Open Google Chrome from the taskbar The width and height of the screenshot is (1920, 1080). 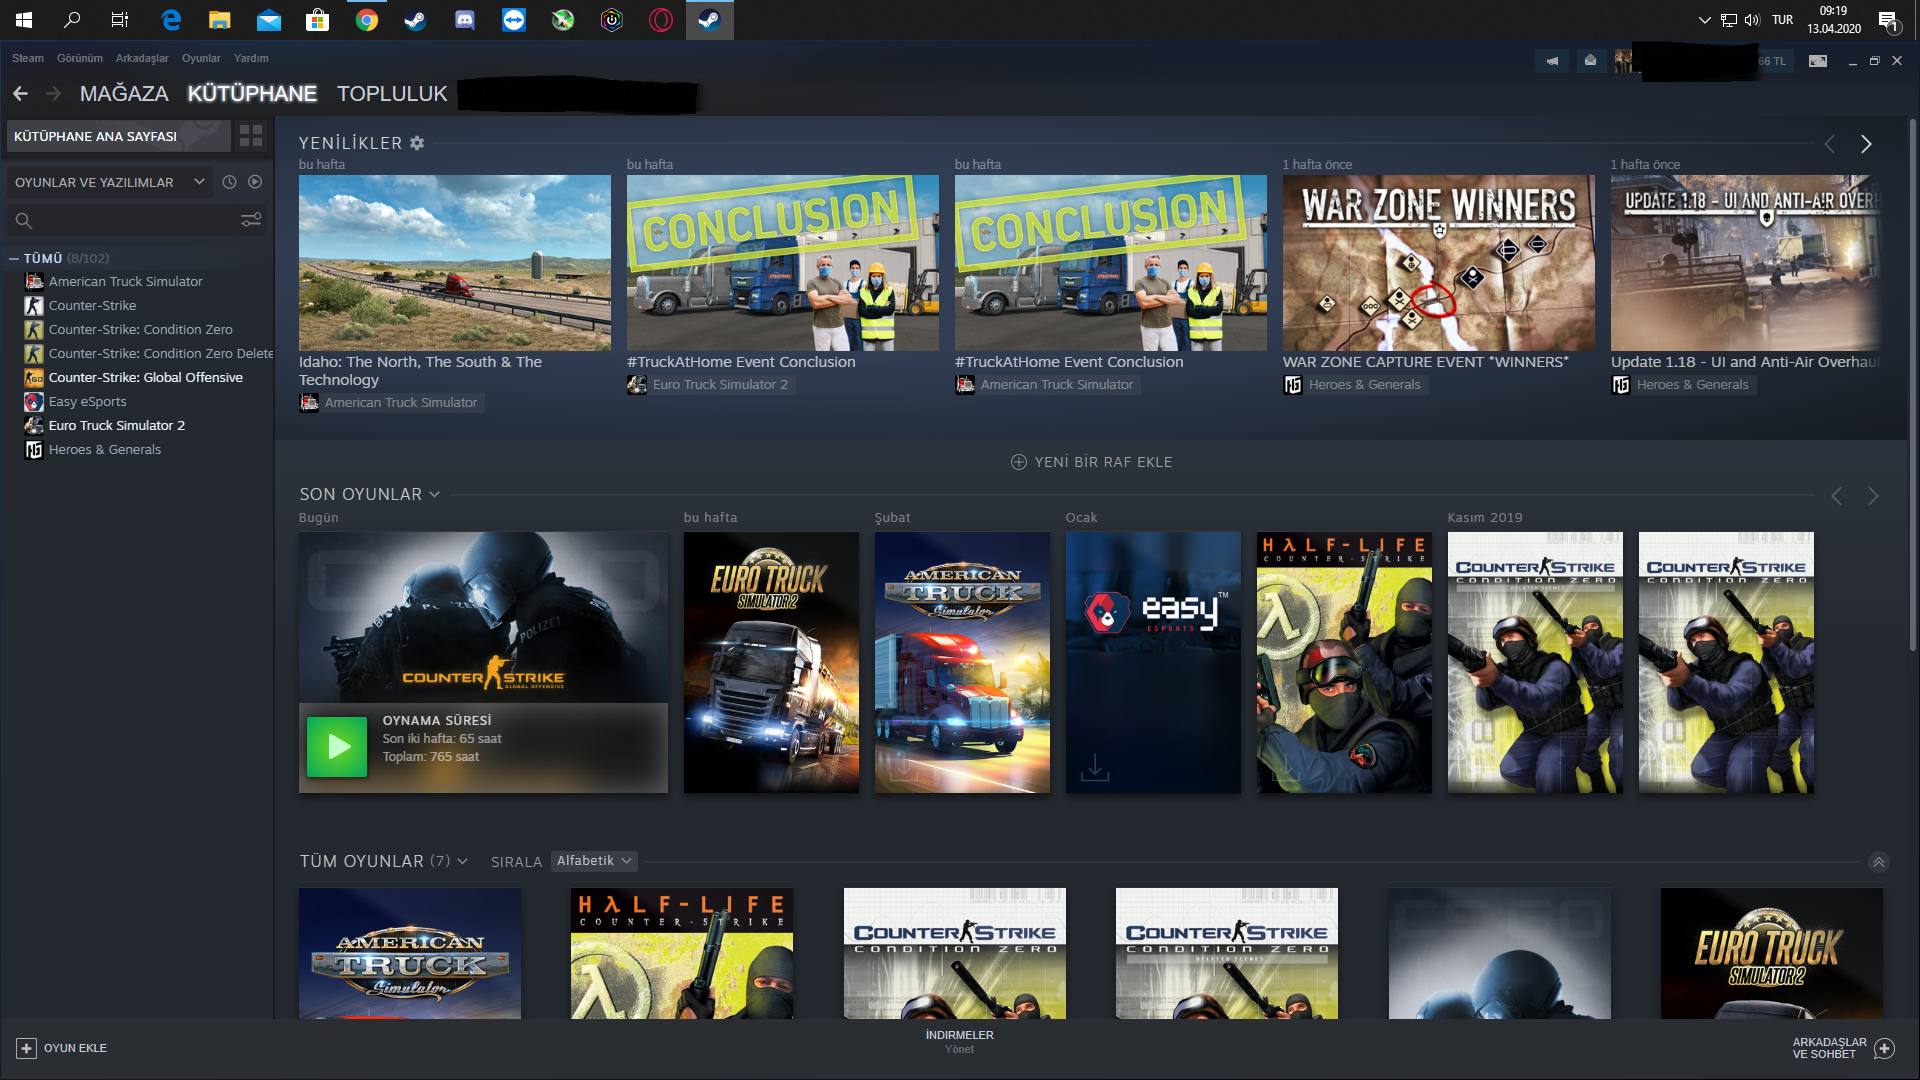[367, 20]
